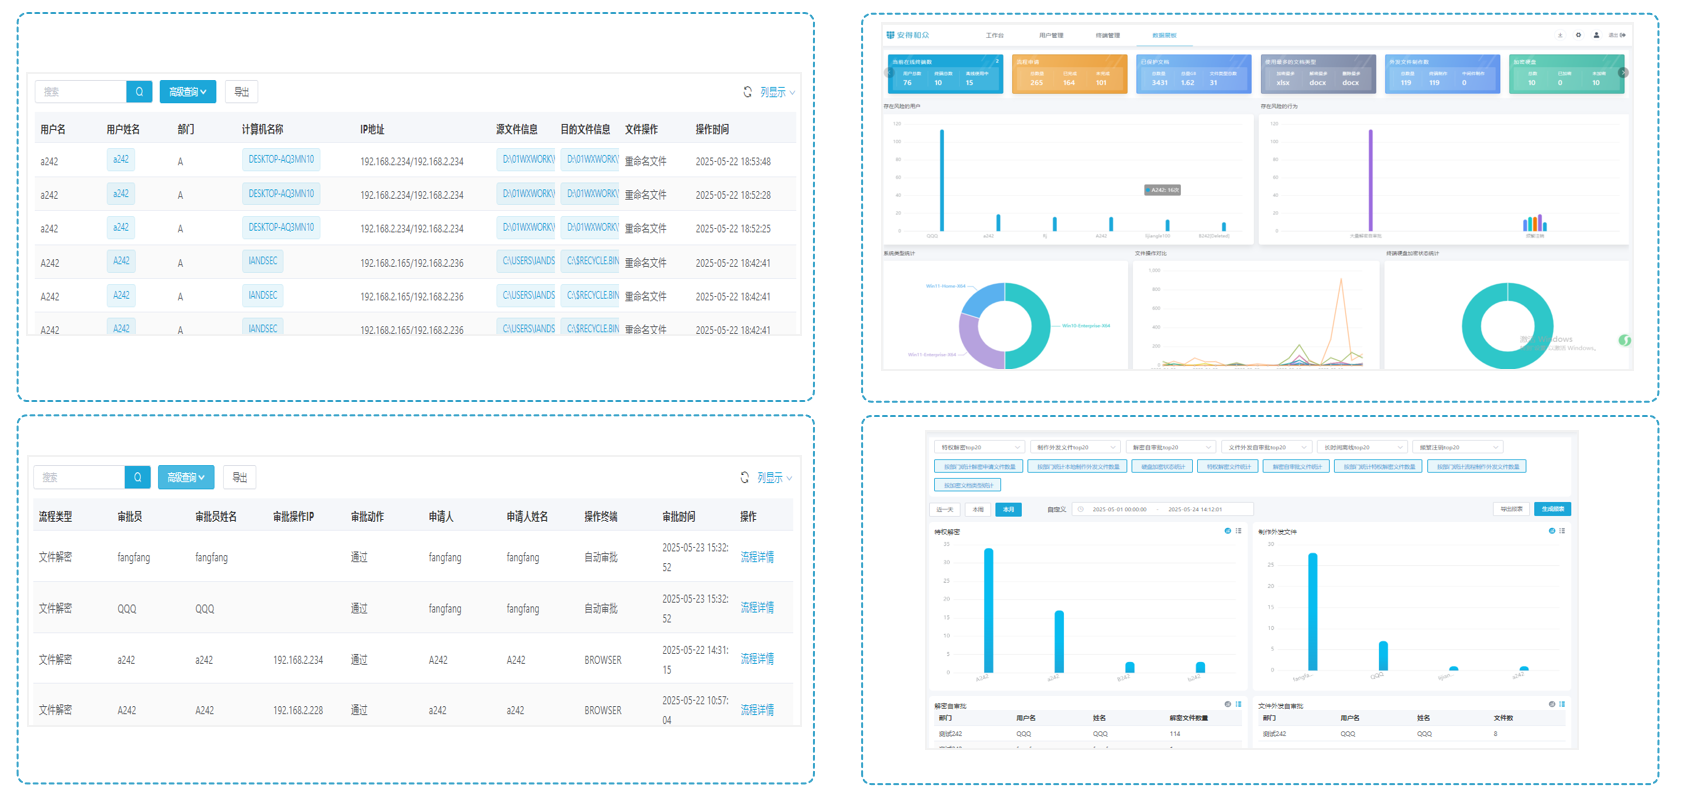Select 本月 time range option

pyautogui.click(x=1008, y=509)
